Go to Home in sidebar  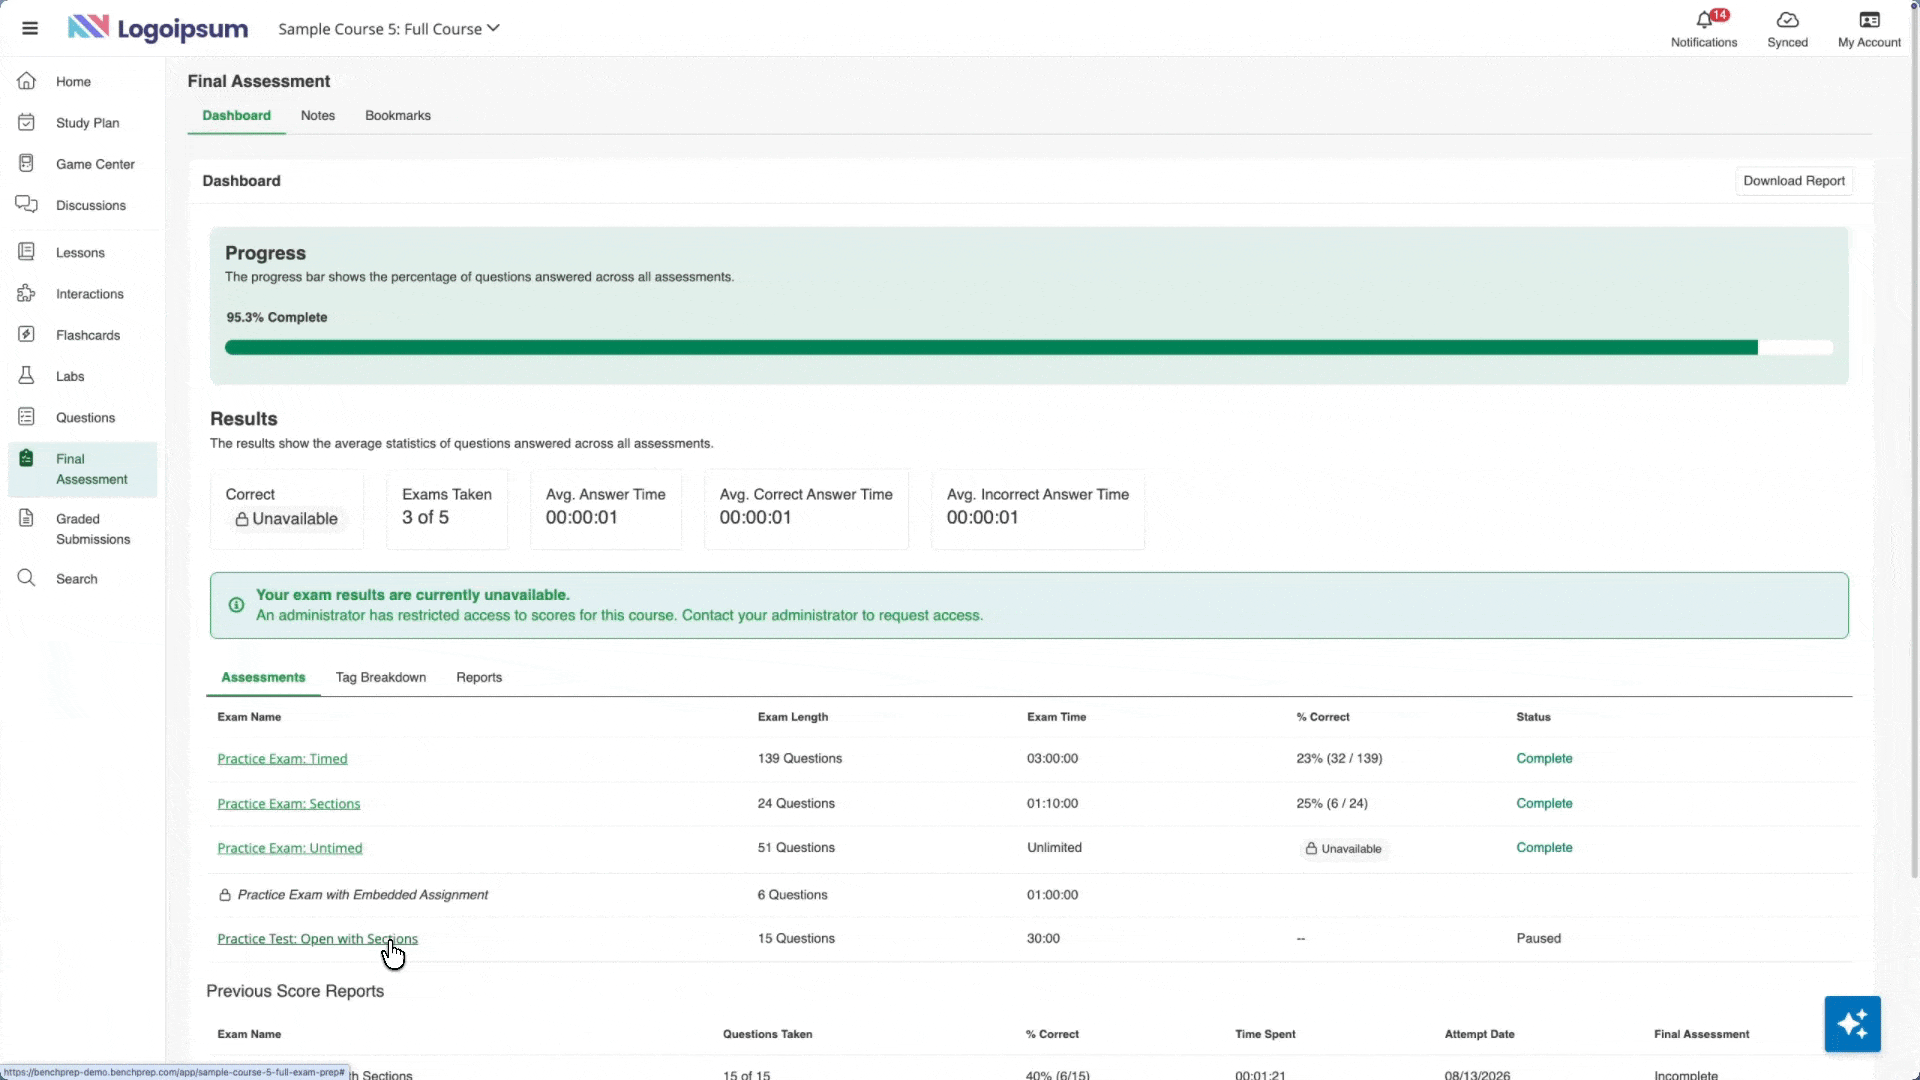click(x=73, y=82)
